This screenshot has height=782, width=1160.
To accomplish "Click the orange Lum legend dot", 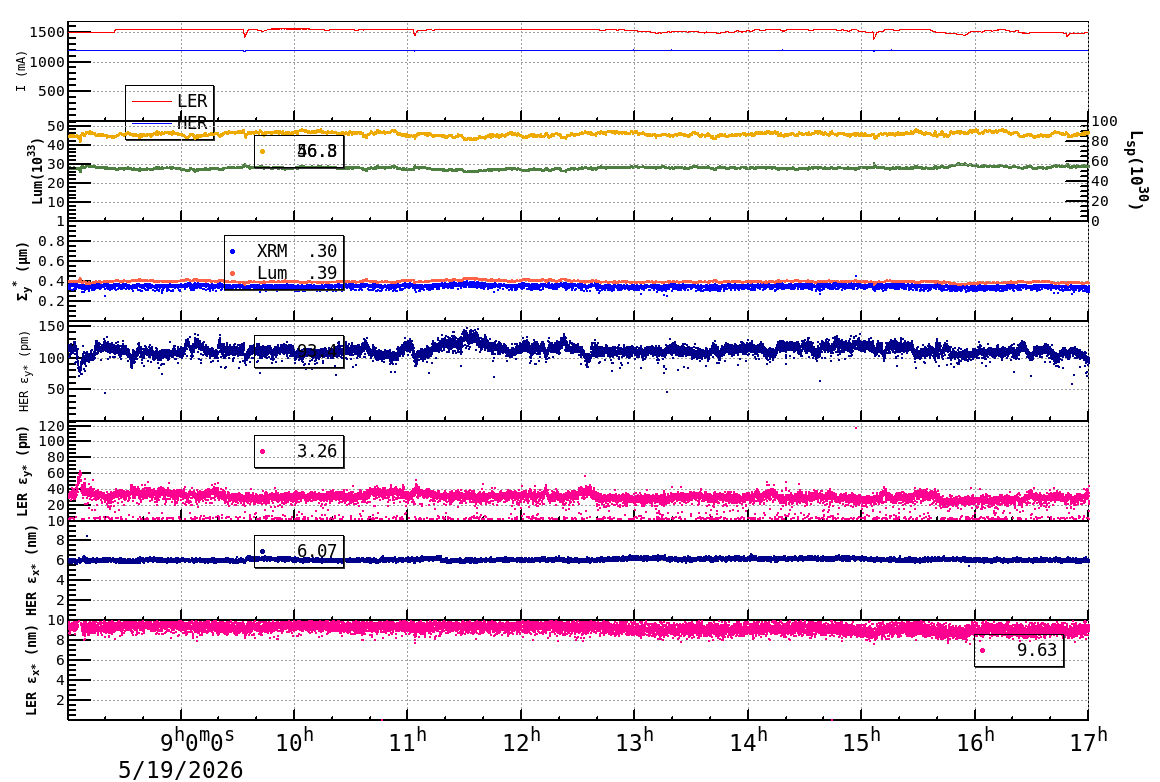I will coord(232,274).
